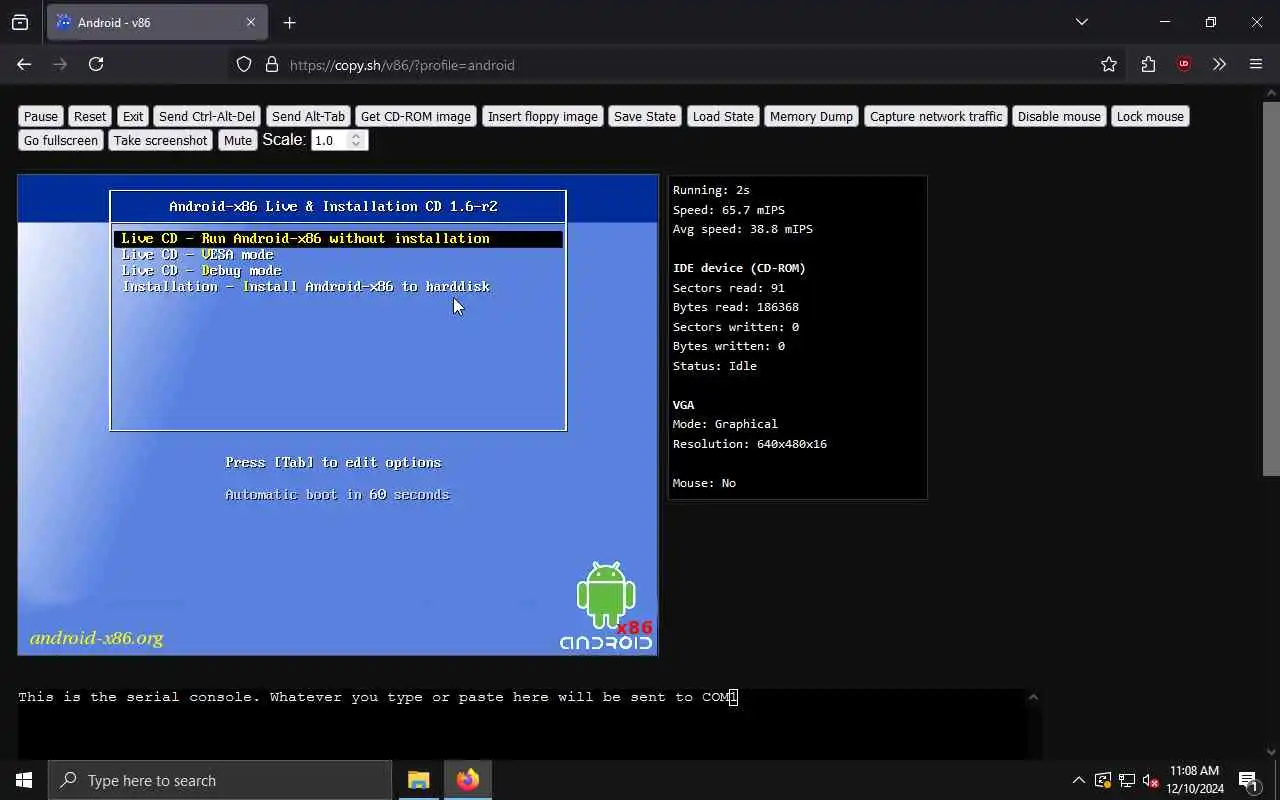Select the Android - v86 tab
Screen dimensions: 1280x800
158,22
